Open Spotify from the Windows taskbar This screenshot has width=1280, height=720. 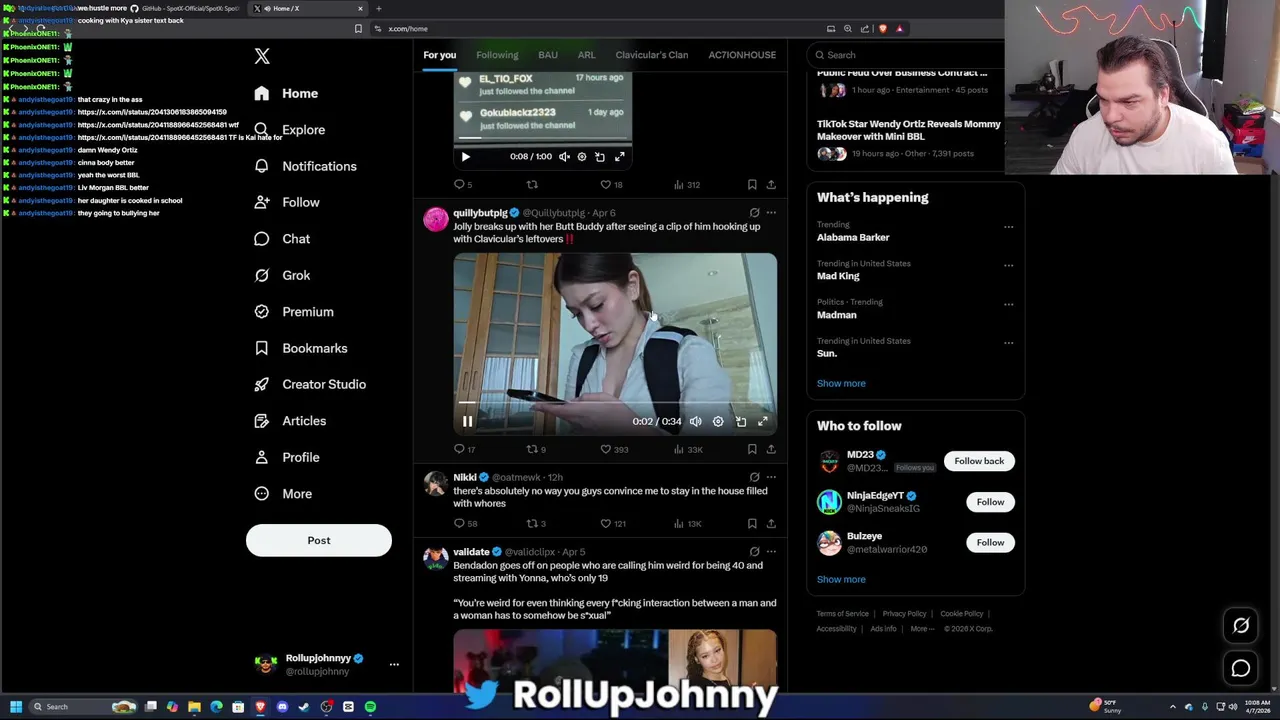(370, 707)
